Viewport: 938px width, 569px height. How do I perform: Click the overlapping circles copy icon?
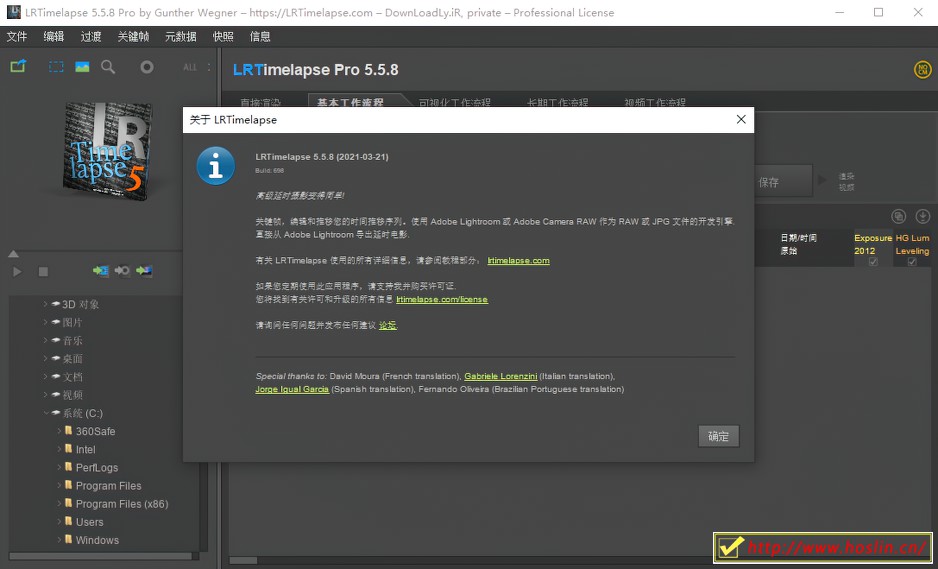pyautogui.click(x=899, y=216)
